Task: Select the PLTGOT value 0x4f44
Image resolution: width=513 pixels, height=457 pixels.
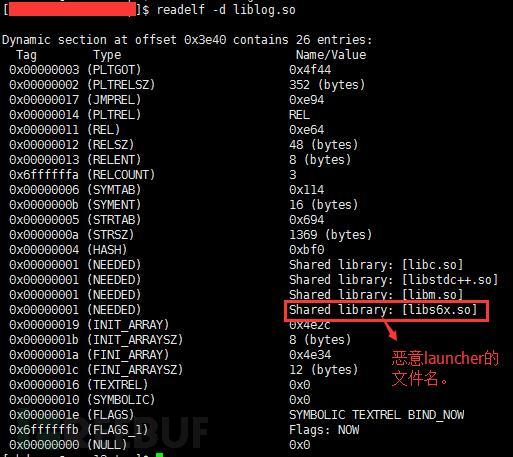Action: coord(310,70)
